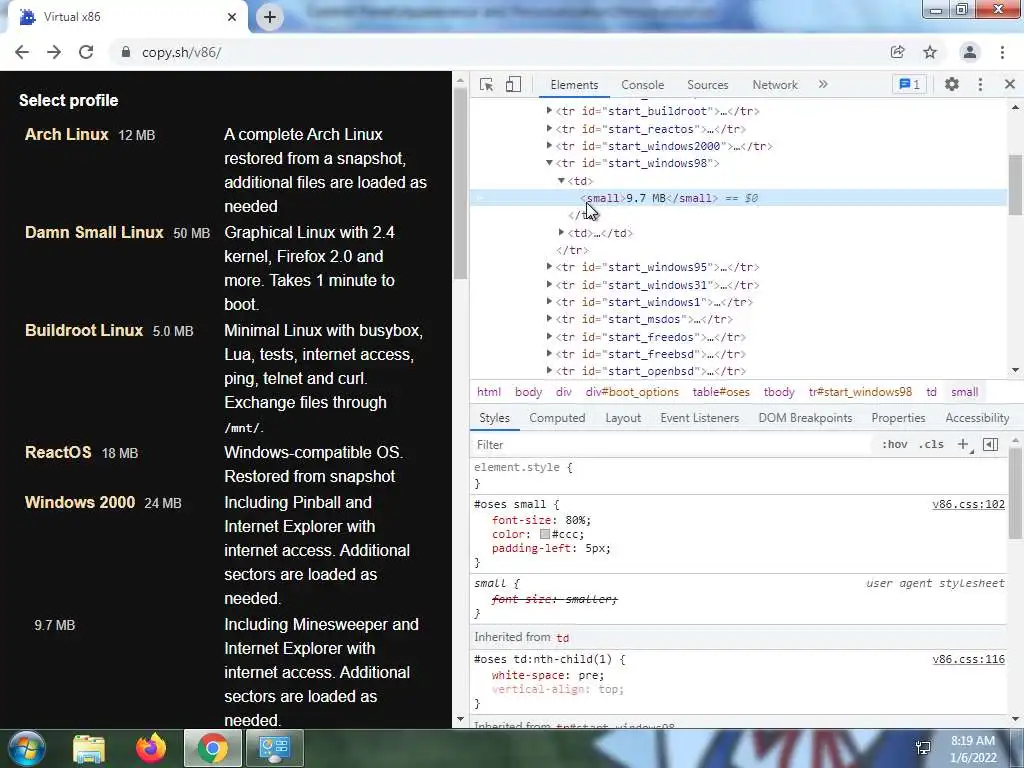
Task: Expand tr start_windows2000 node
Action: 549,146
